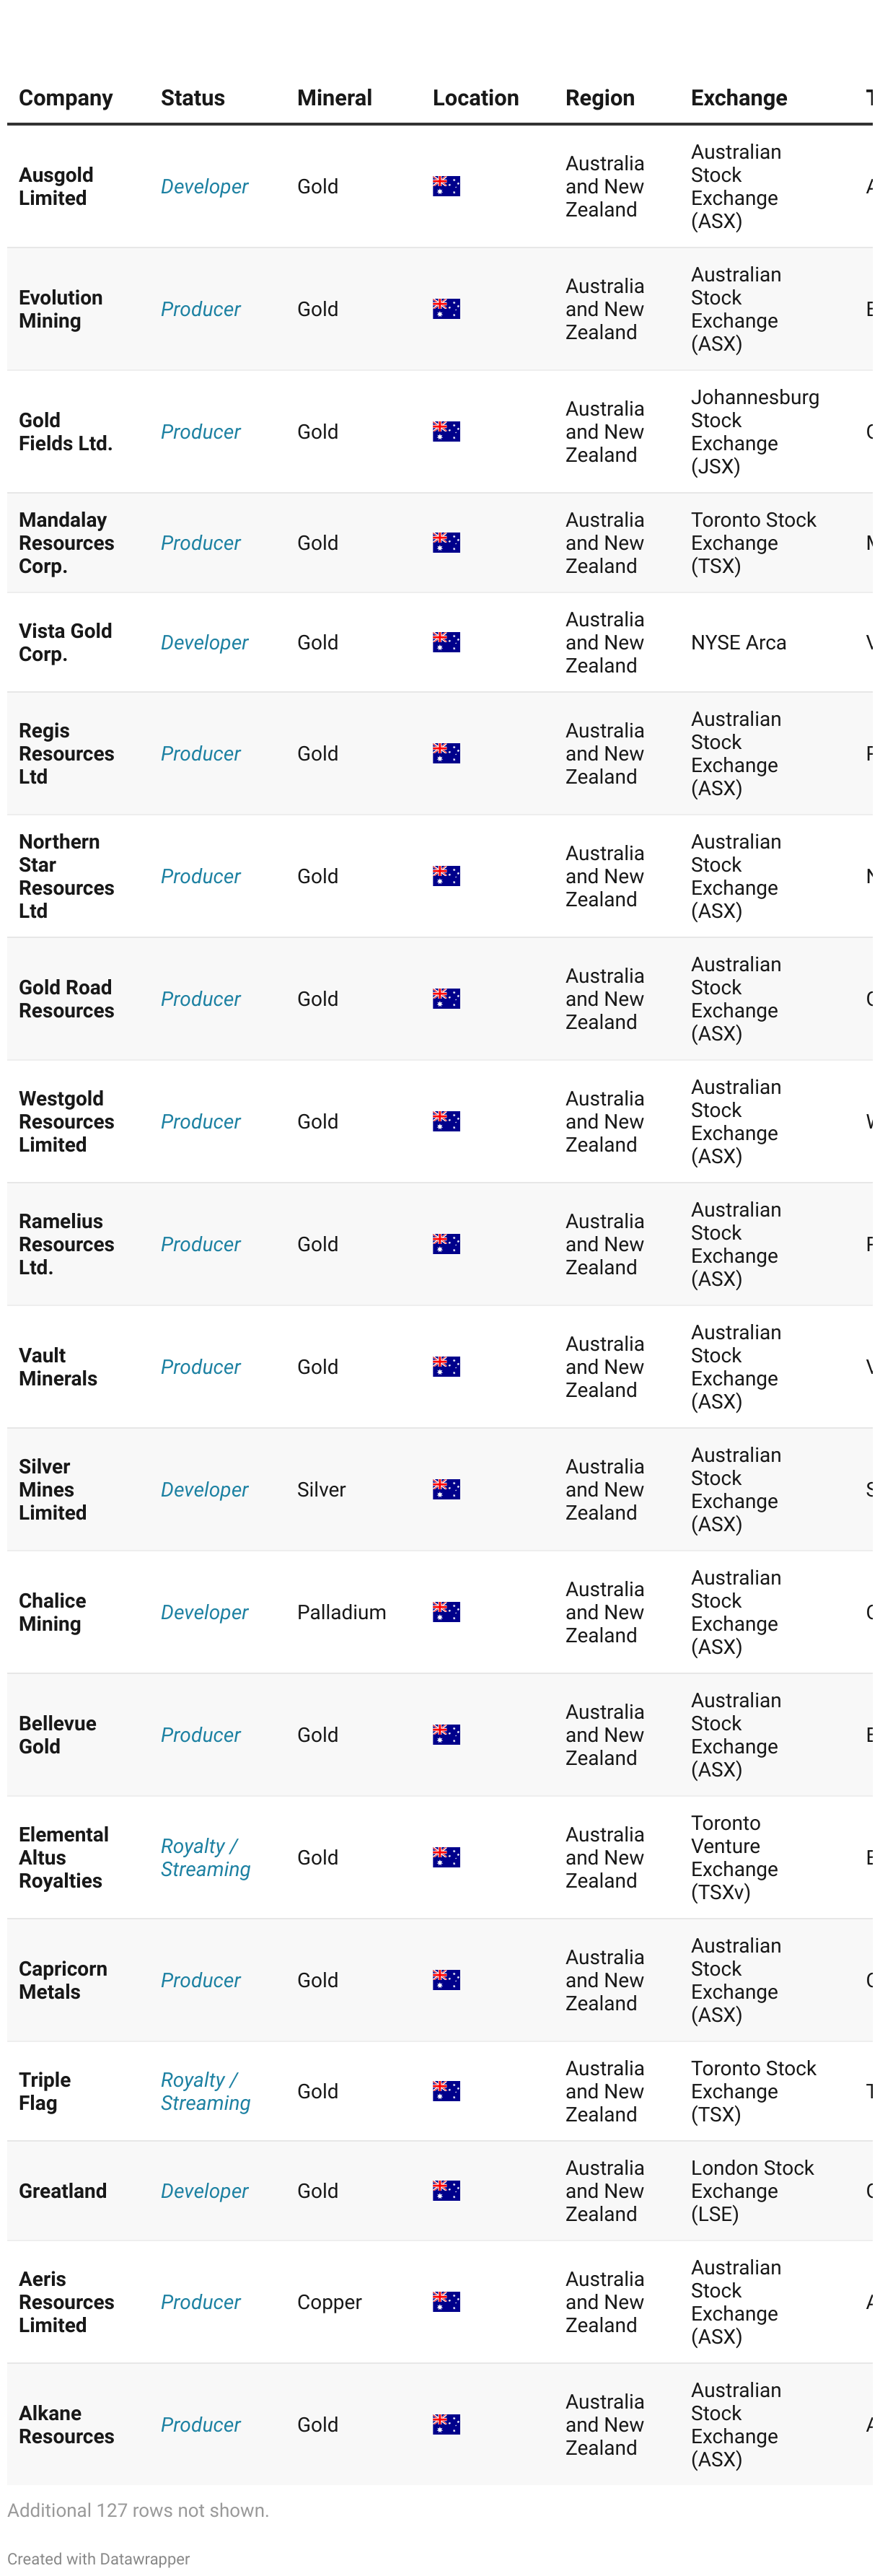Select the Gold Fields Ltd. company name
880x2576 pixels.
[65, 431]
